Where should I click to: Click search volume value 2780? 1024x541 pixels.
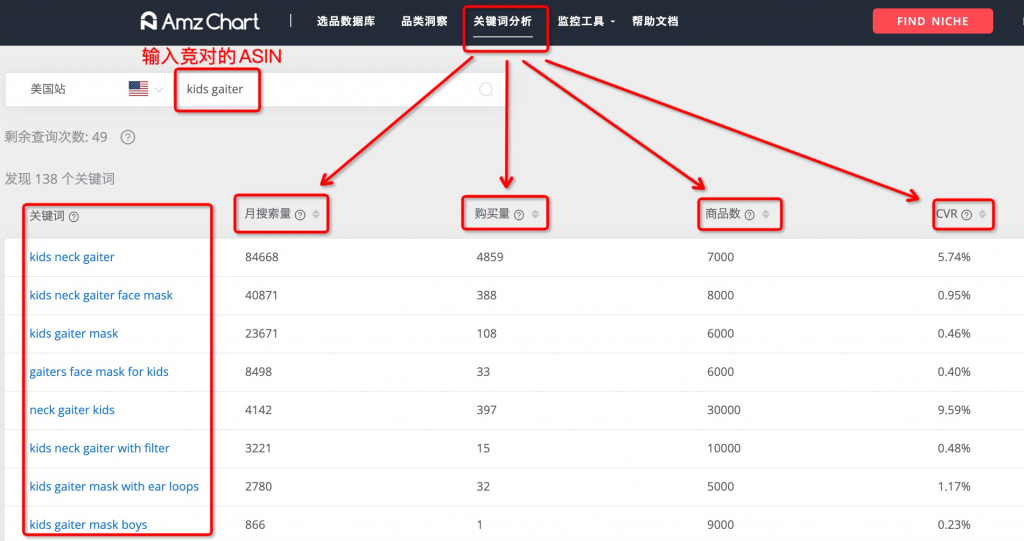pyautogui.click(x=259, y=487)
